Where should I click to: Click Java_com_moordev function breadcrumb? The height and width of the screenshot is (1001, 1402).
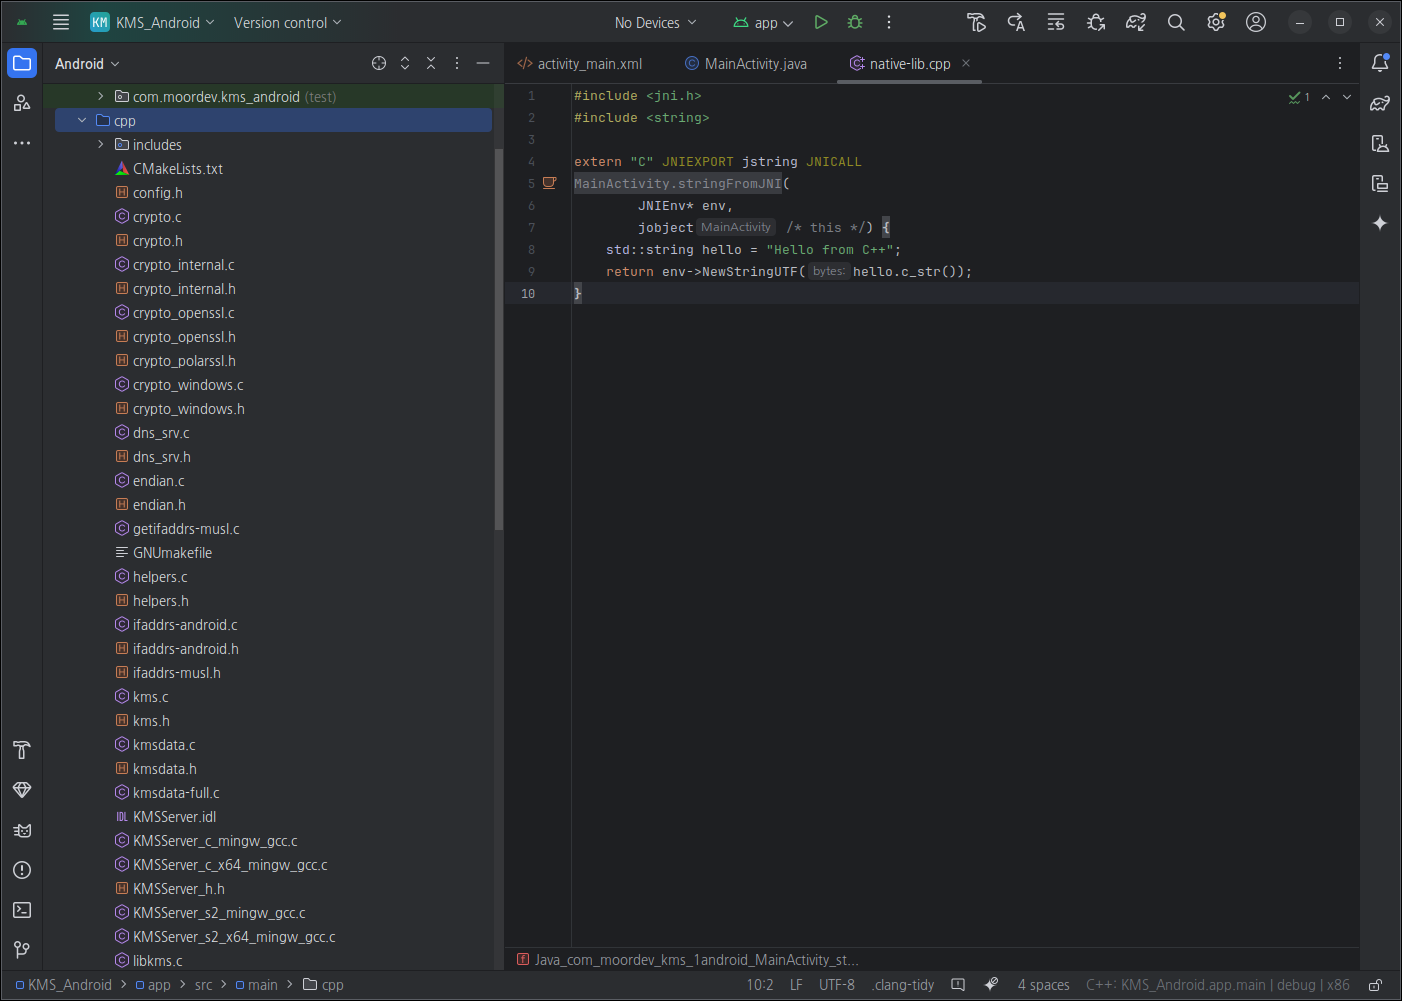pos(687,960)
